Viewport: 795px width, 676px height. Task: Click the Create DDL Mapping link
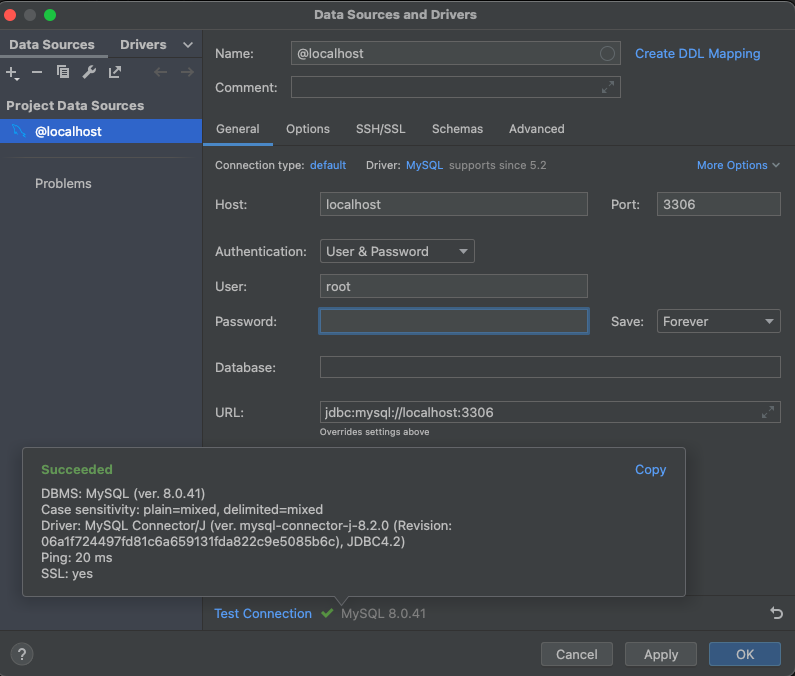pyautogui.click(x=697, y=53)
